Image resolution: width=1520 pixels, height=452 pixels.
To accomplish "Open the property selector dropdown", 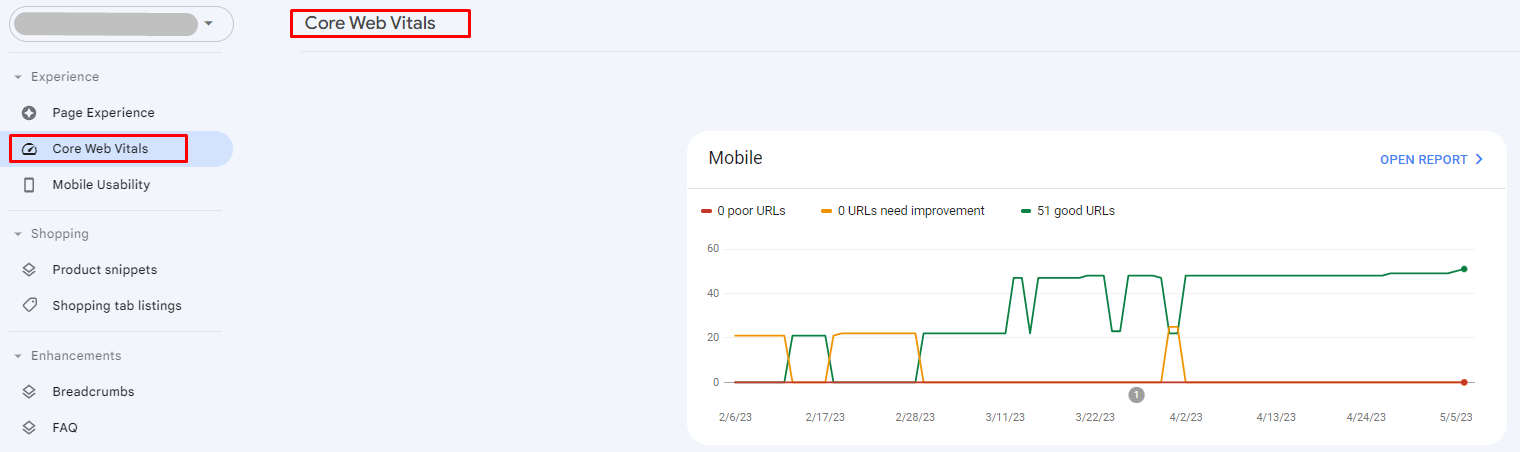I will [x=208, y=24].
